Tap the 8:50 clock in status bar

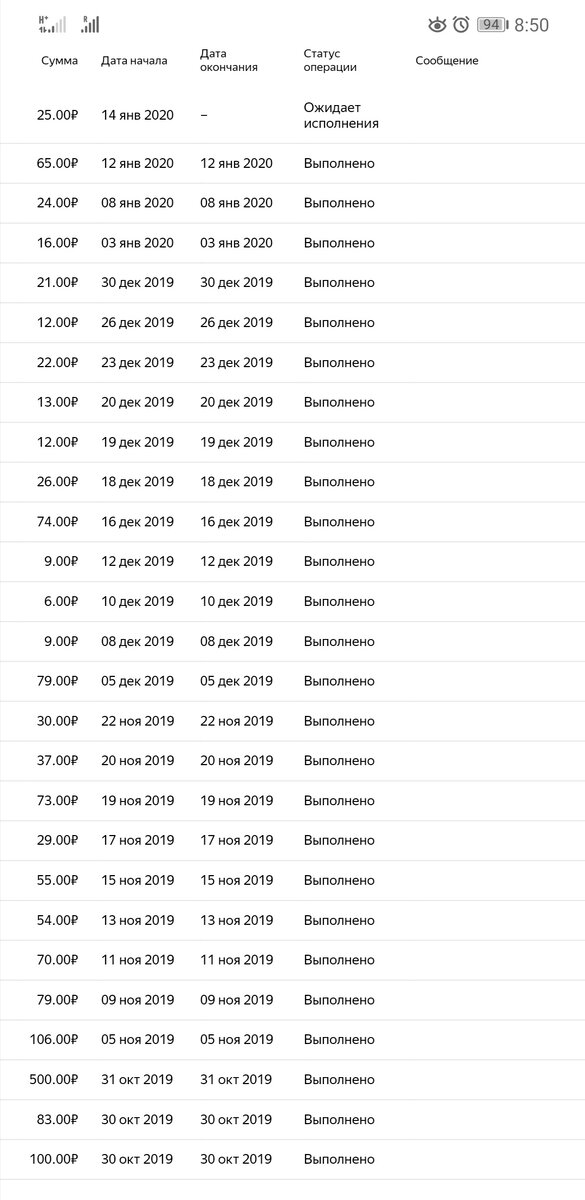531,25
